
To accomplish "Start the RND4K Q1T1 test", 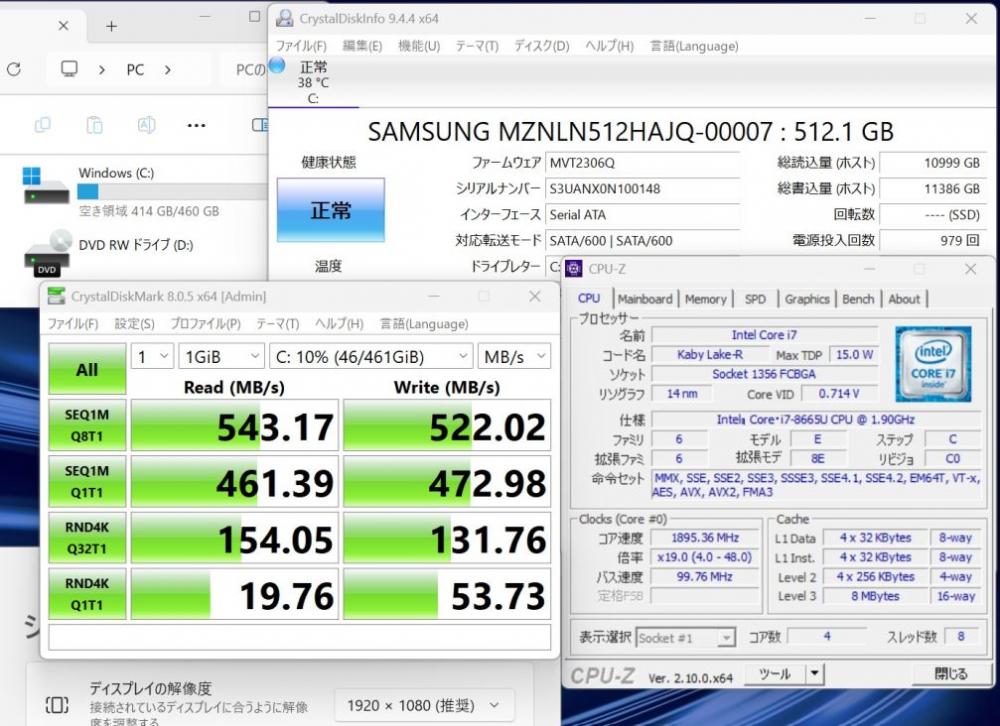I will pyautogui.click(x=87, y=593).
